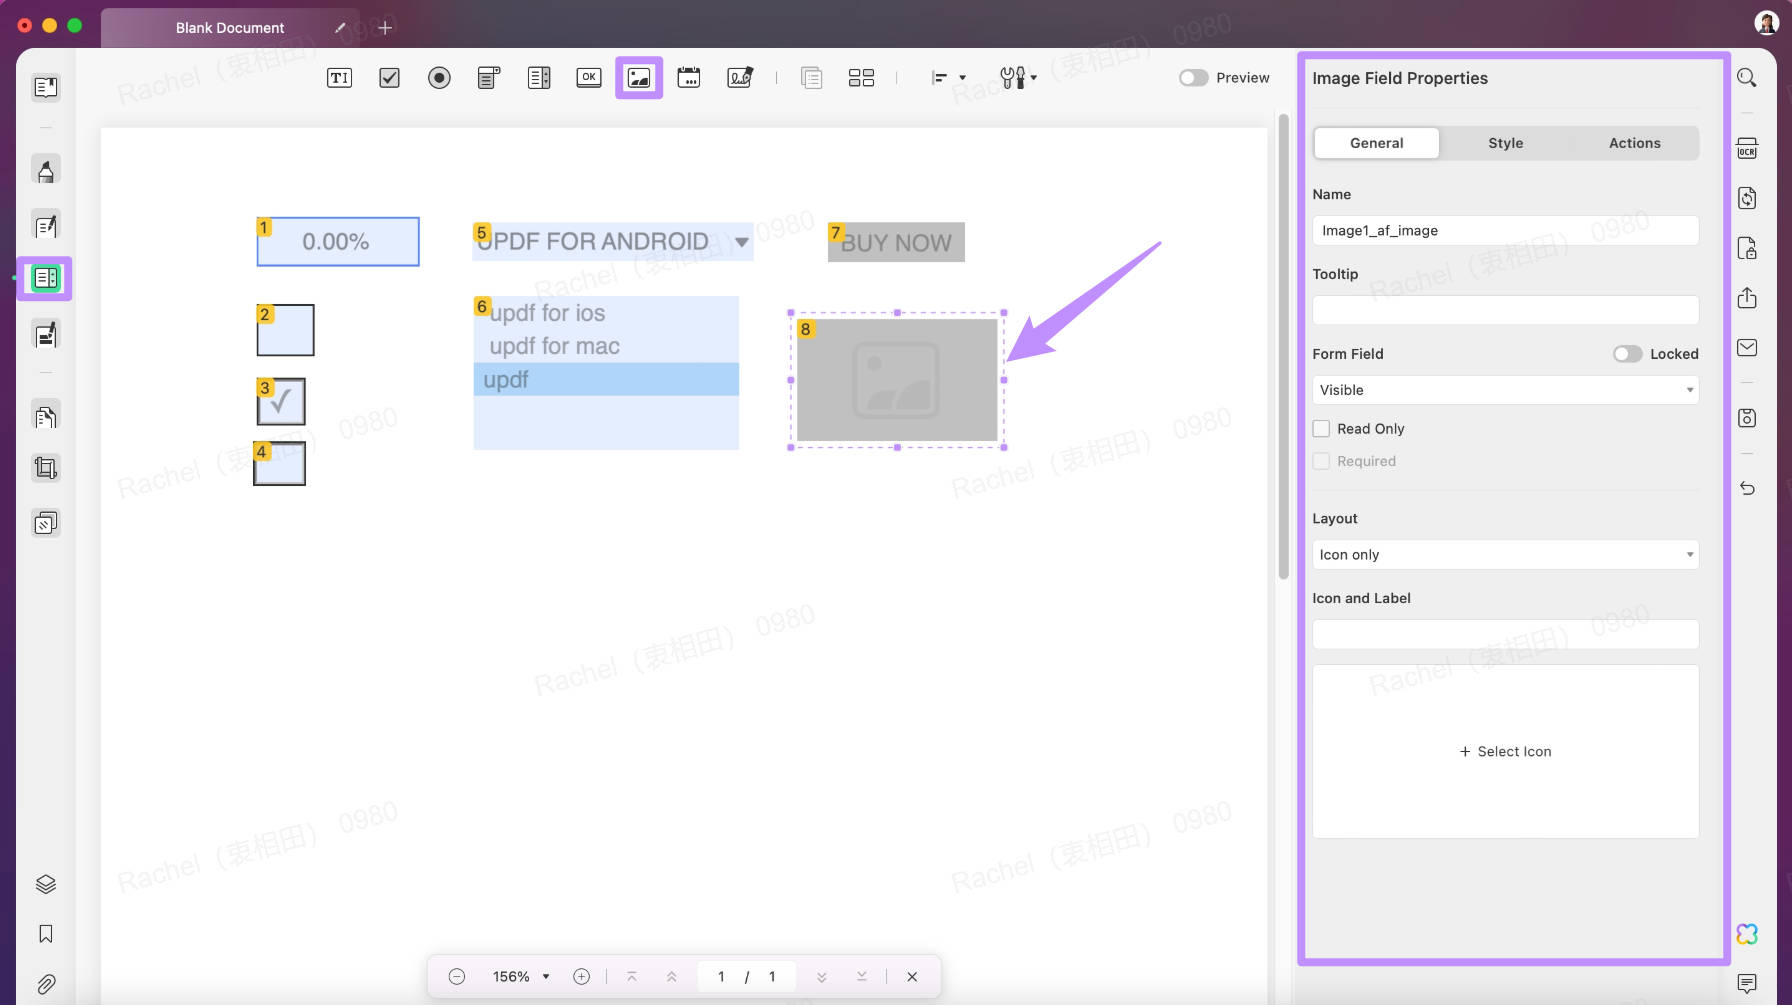Click the Tooltip input field
The height and width of the screenshot is (1005, 1792).
tap(1504, 310)
